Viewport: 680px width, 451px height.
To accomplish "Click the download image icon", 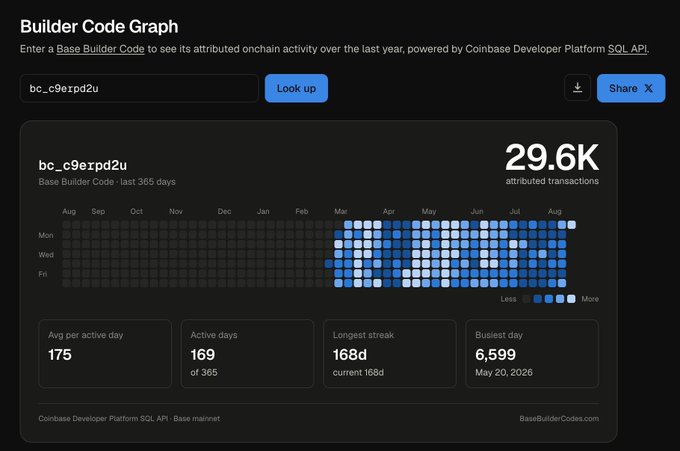I will coord(577,88).
